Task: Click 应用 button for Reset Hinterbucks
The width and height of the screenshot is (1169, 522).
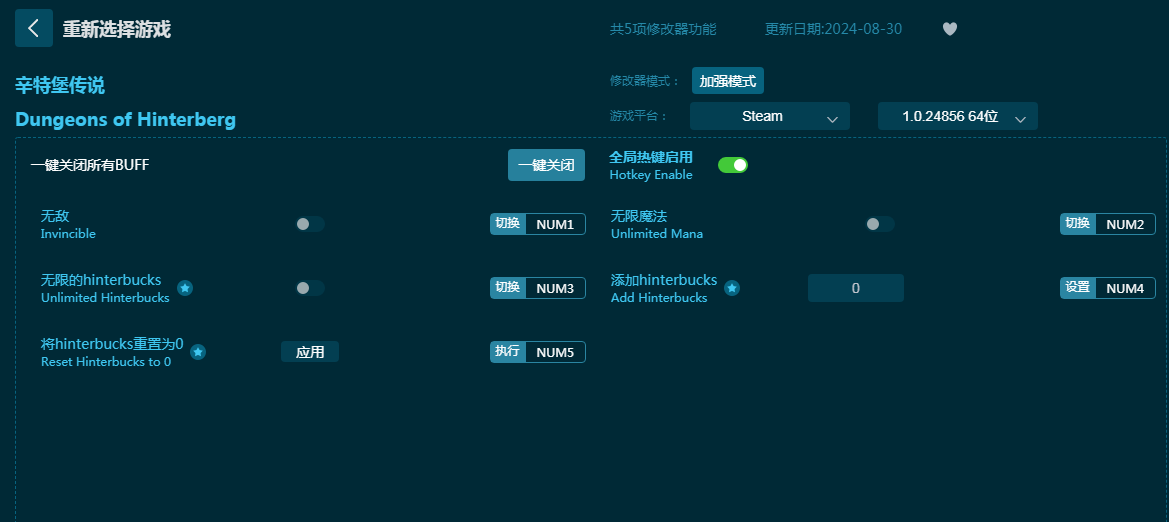Action: 310,352
